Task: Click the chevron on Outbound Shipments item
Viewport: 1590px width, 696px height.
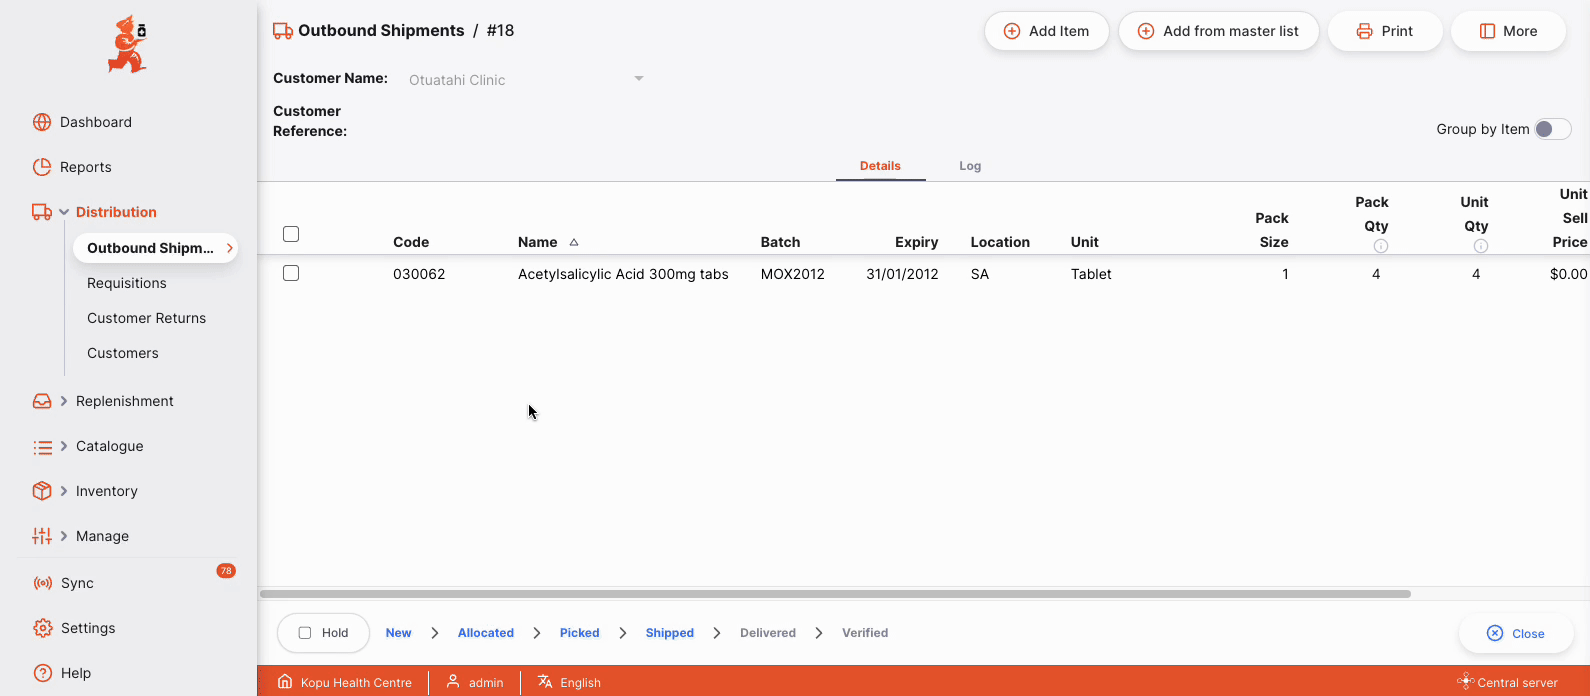Action: 229,248
